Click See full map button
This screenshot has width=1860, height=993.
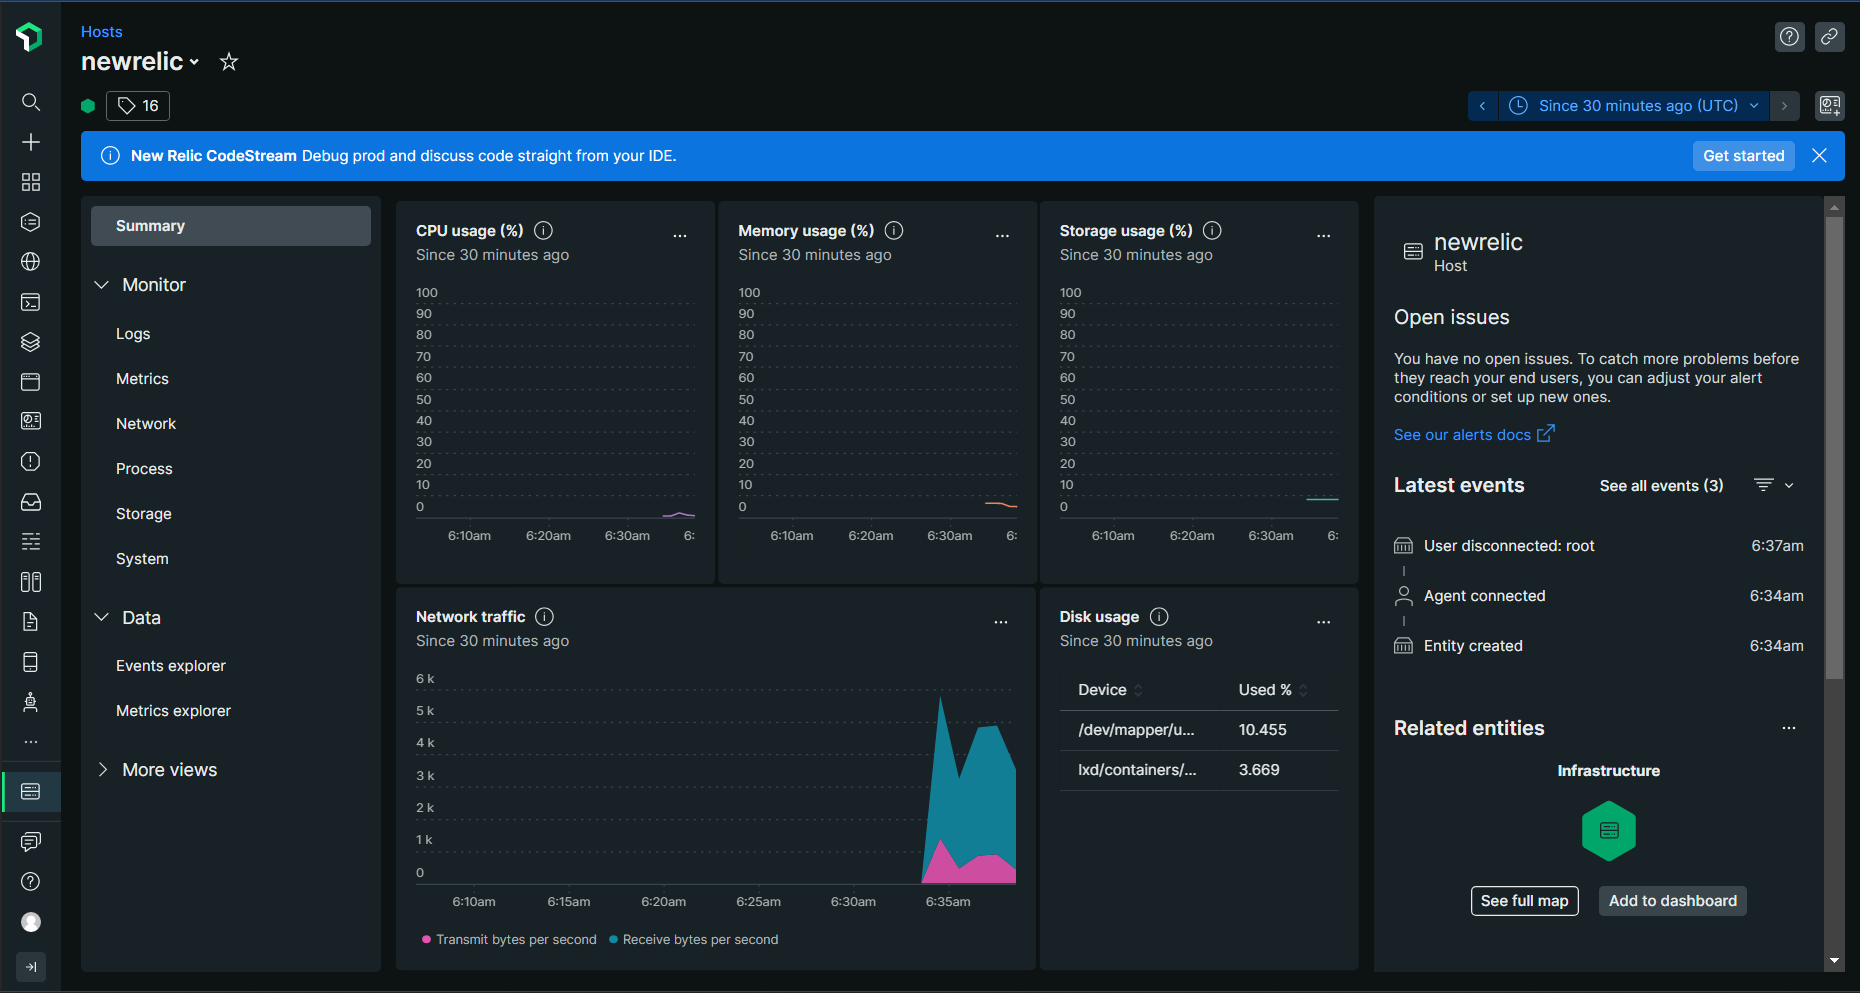click(1524, 901)
